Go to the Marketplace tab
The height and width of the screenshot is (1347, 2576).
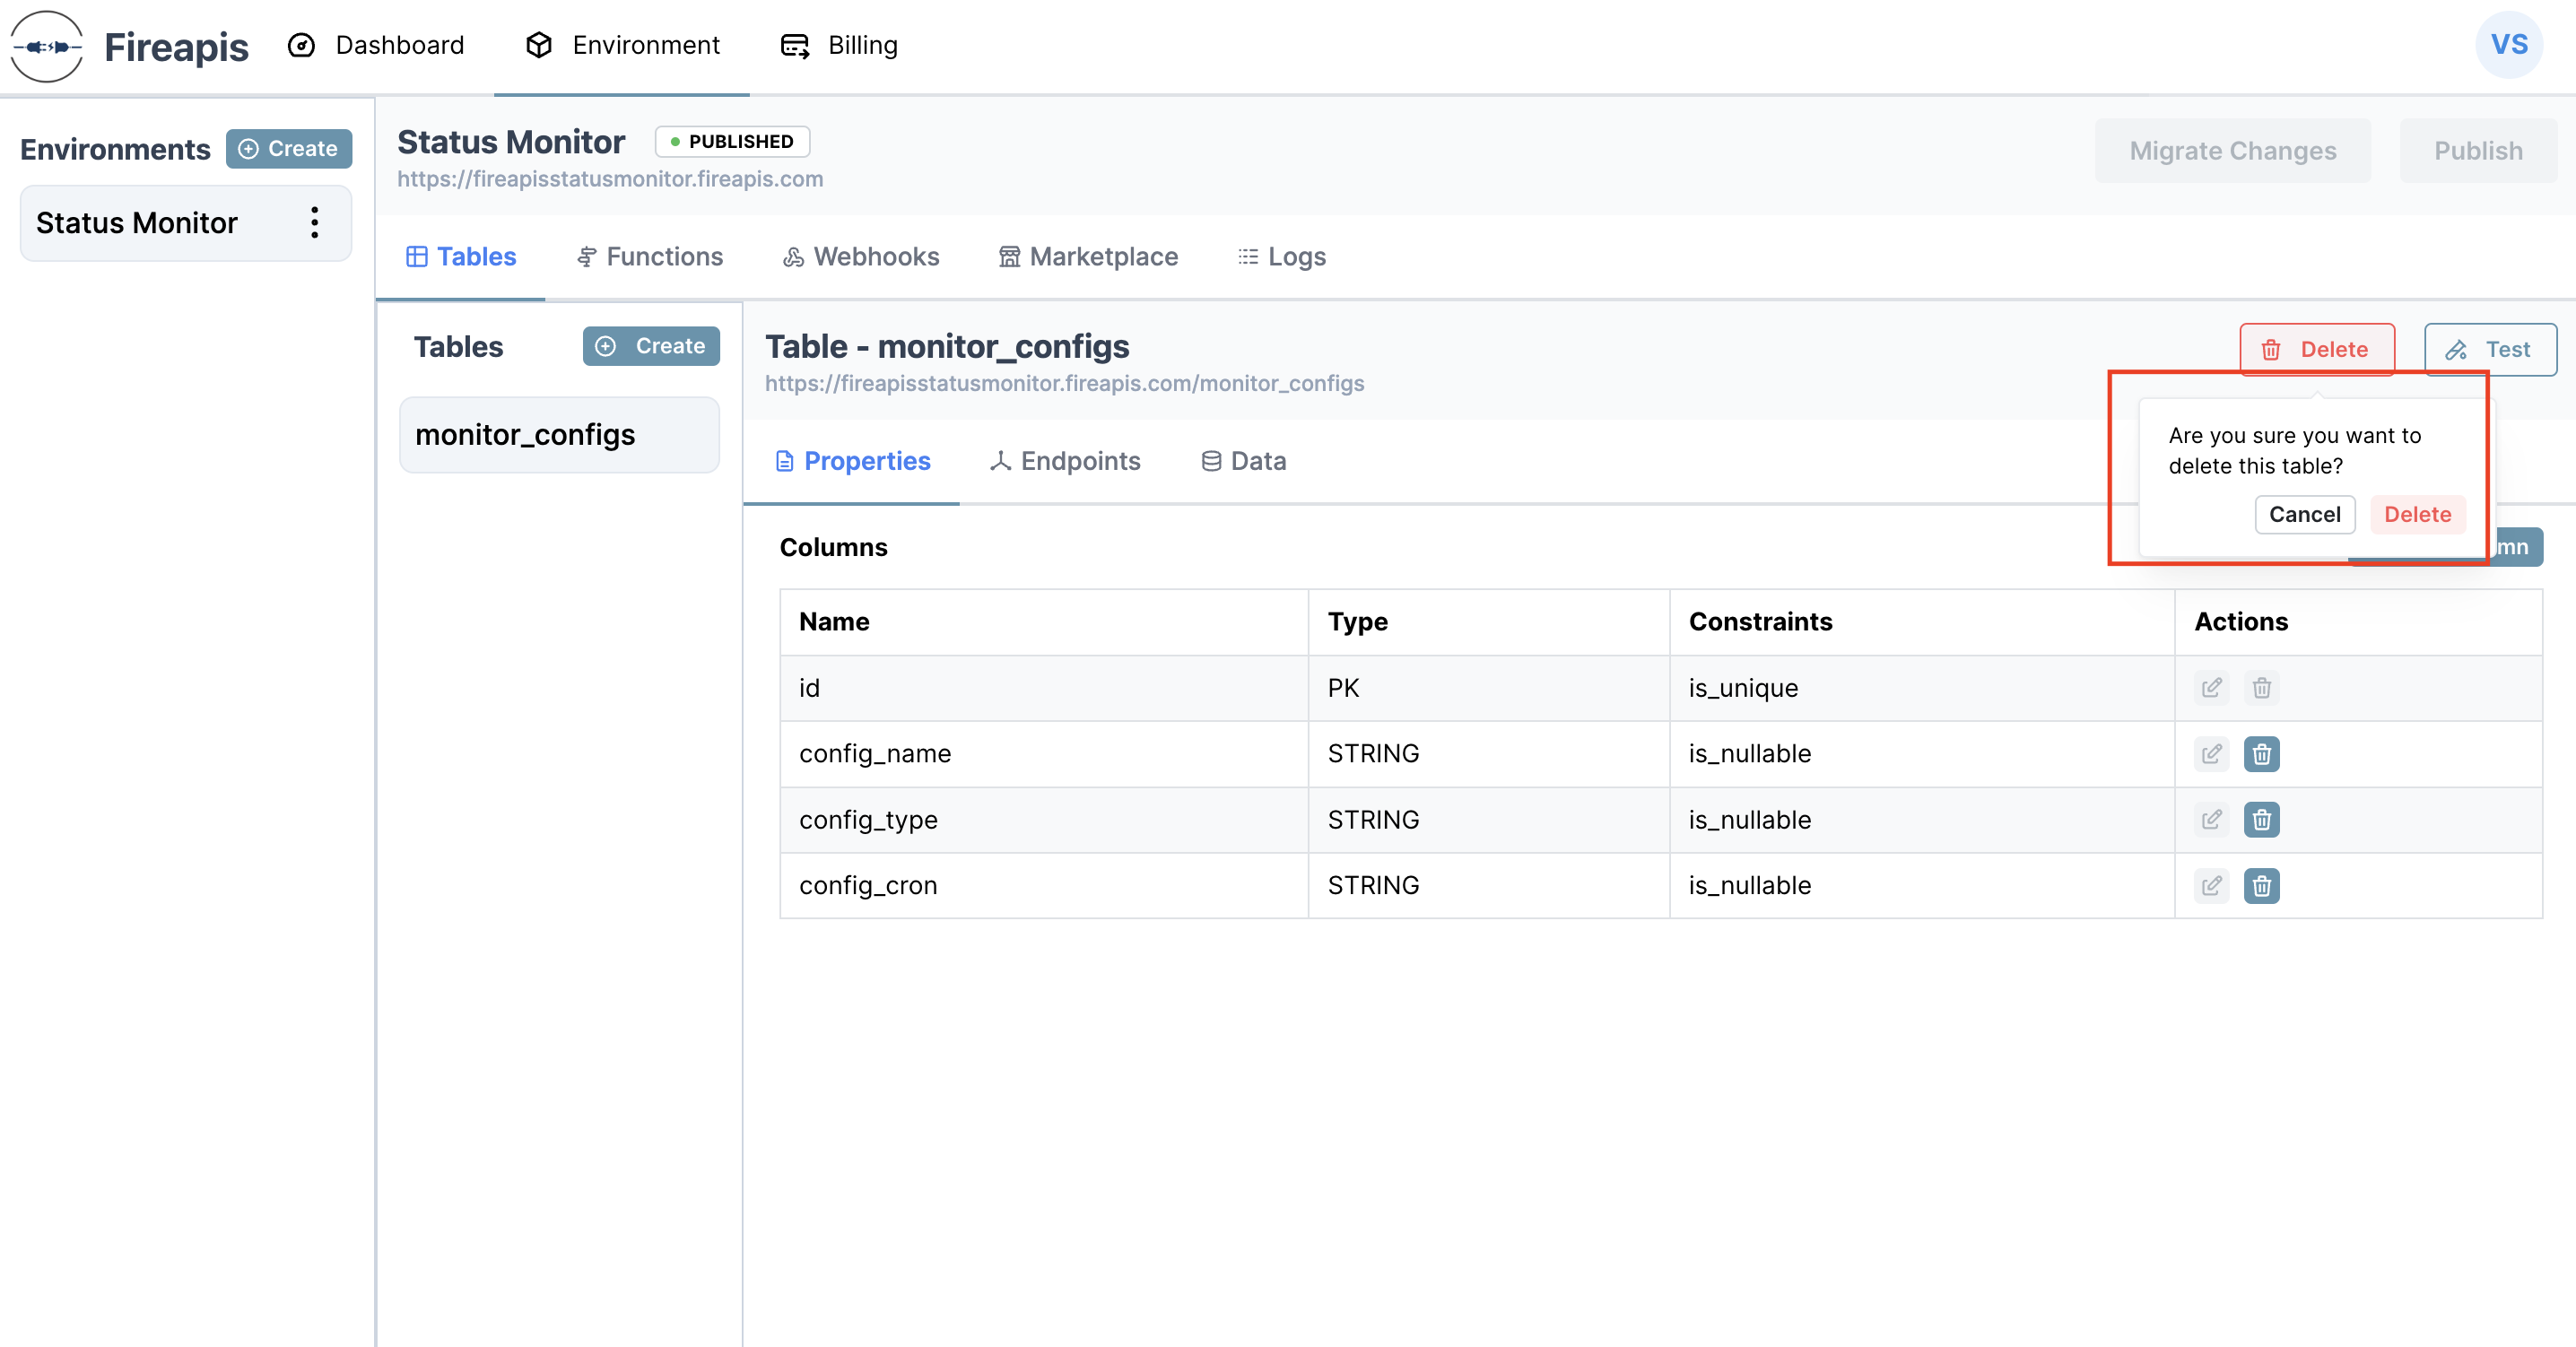(1088, 257)
